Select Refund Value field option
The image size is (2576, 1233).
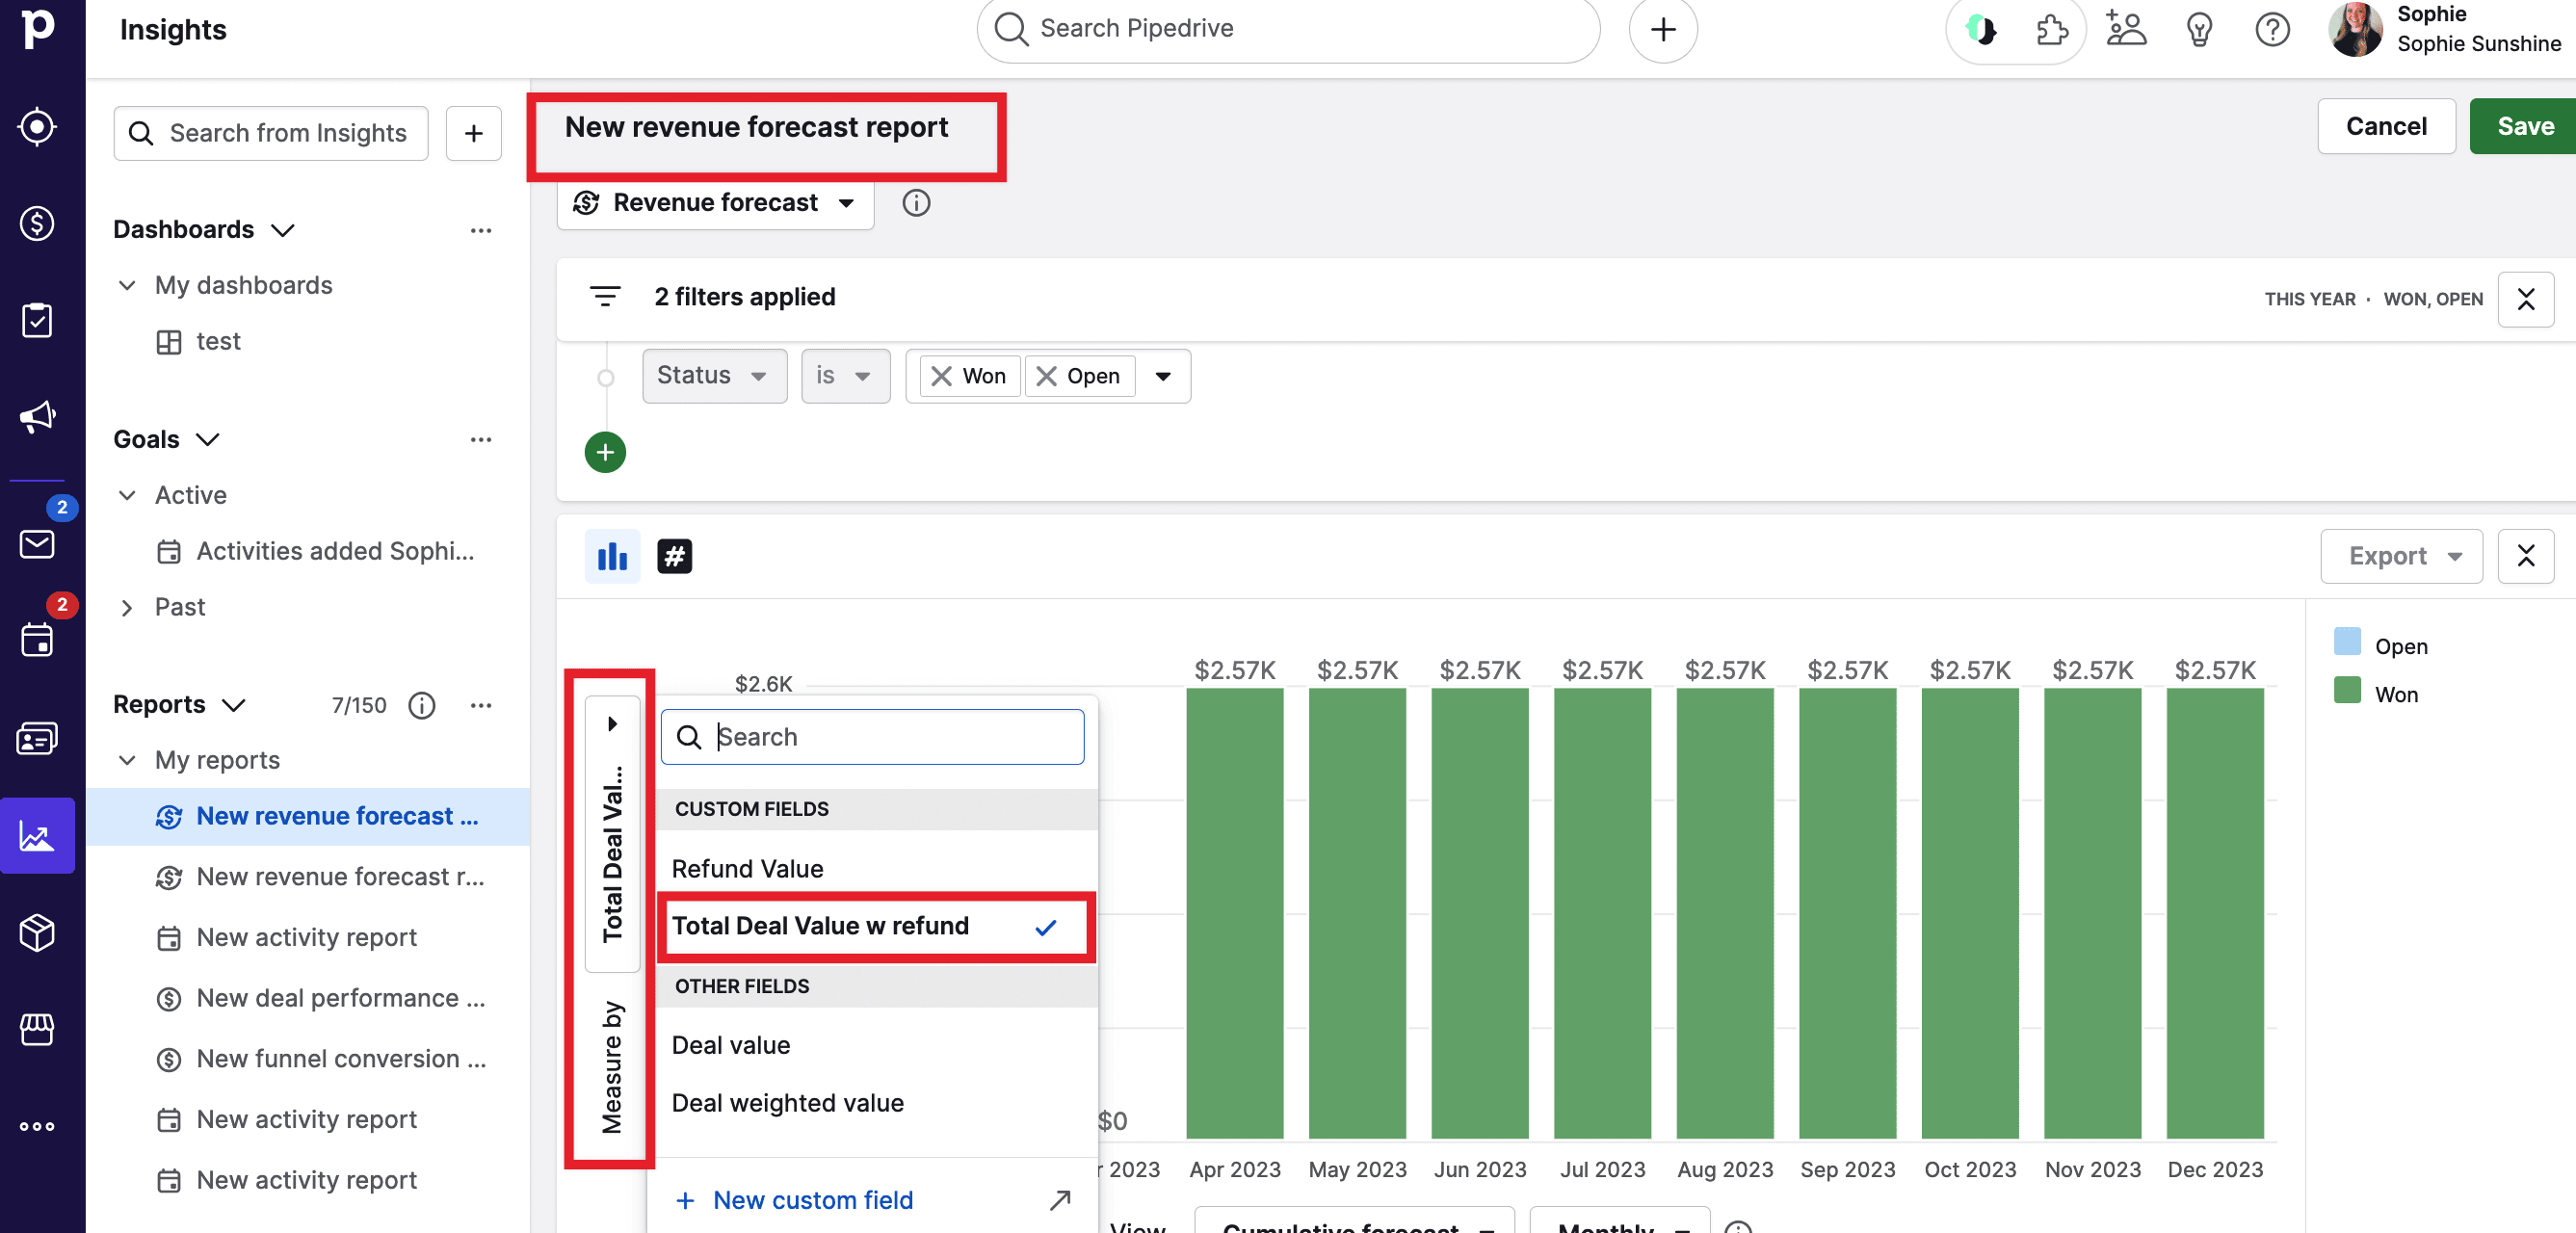[747, 868]
